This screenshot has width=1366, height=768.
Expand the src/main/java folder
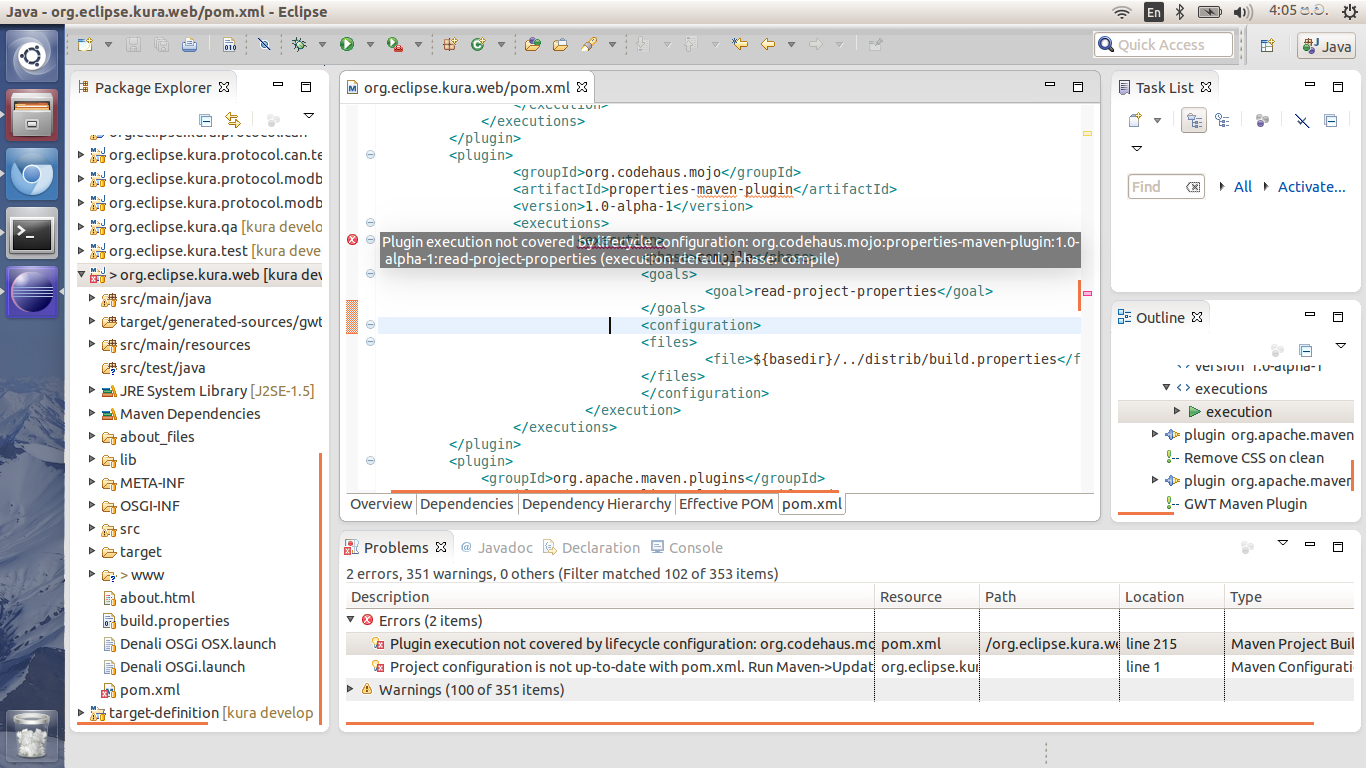click(92, 299)
